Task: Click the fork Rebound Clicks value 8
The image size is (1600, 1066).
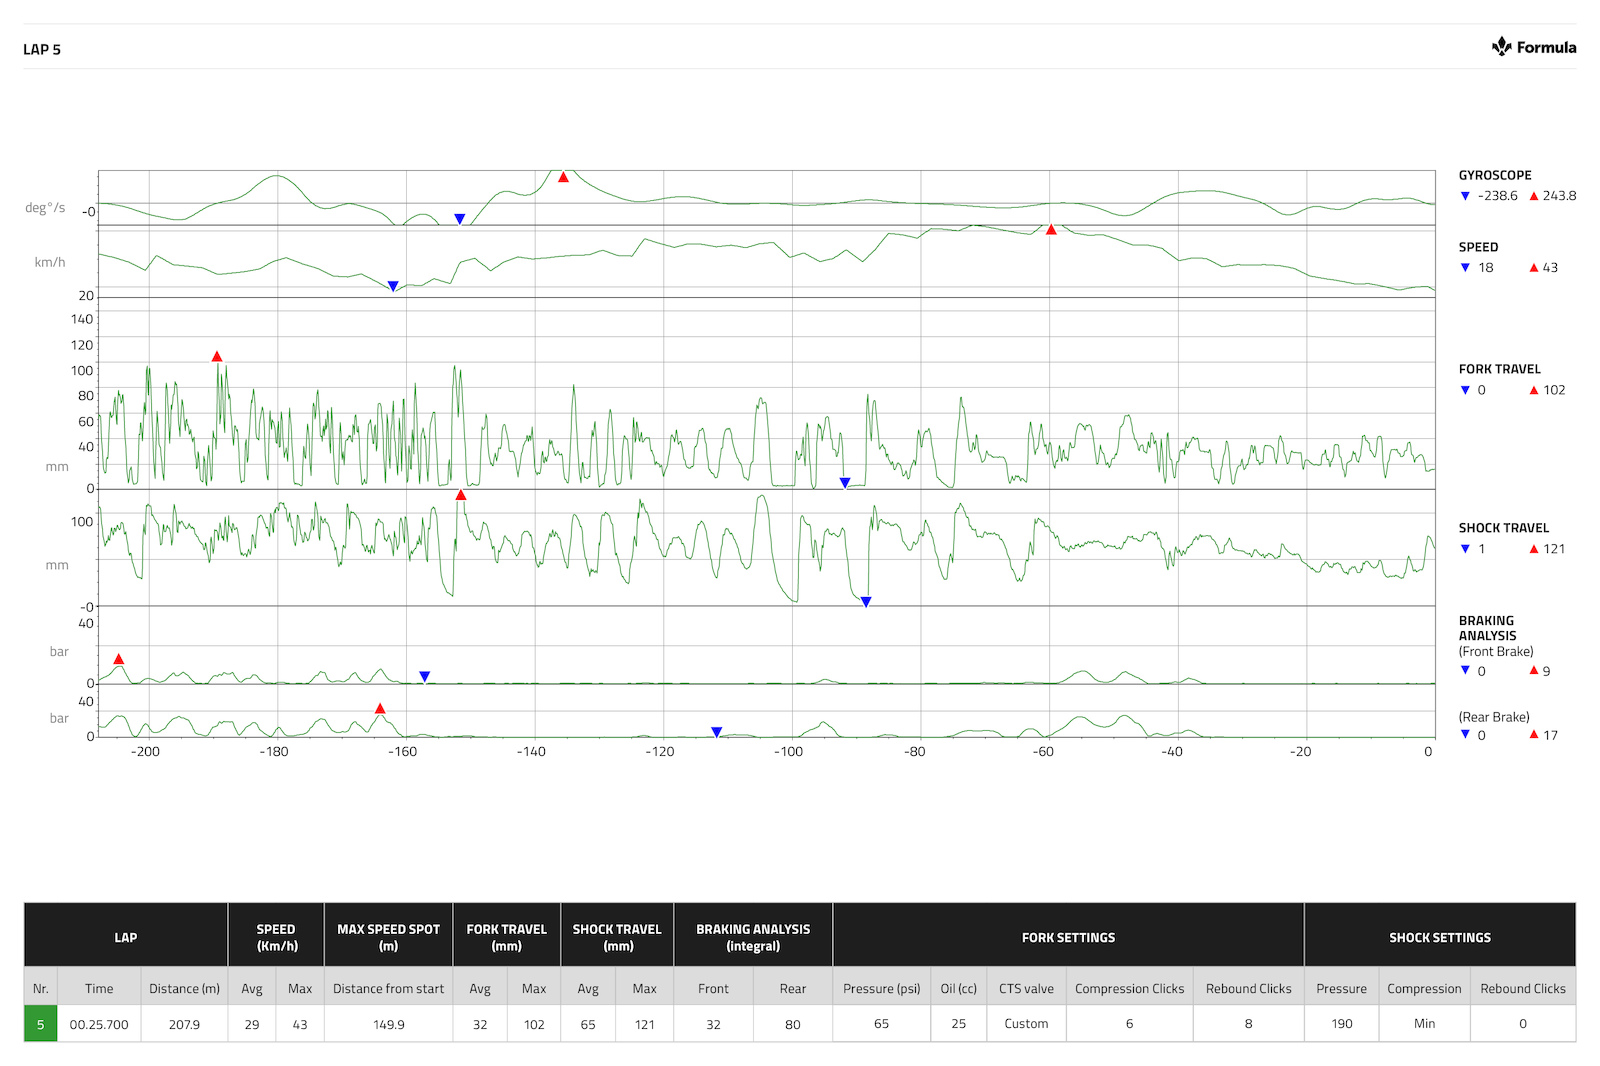Action: 1248,1024
